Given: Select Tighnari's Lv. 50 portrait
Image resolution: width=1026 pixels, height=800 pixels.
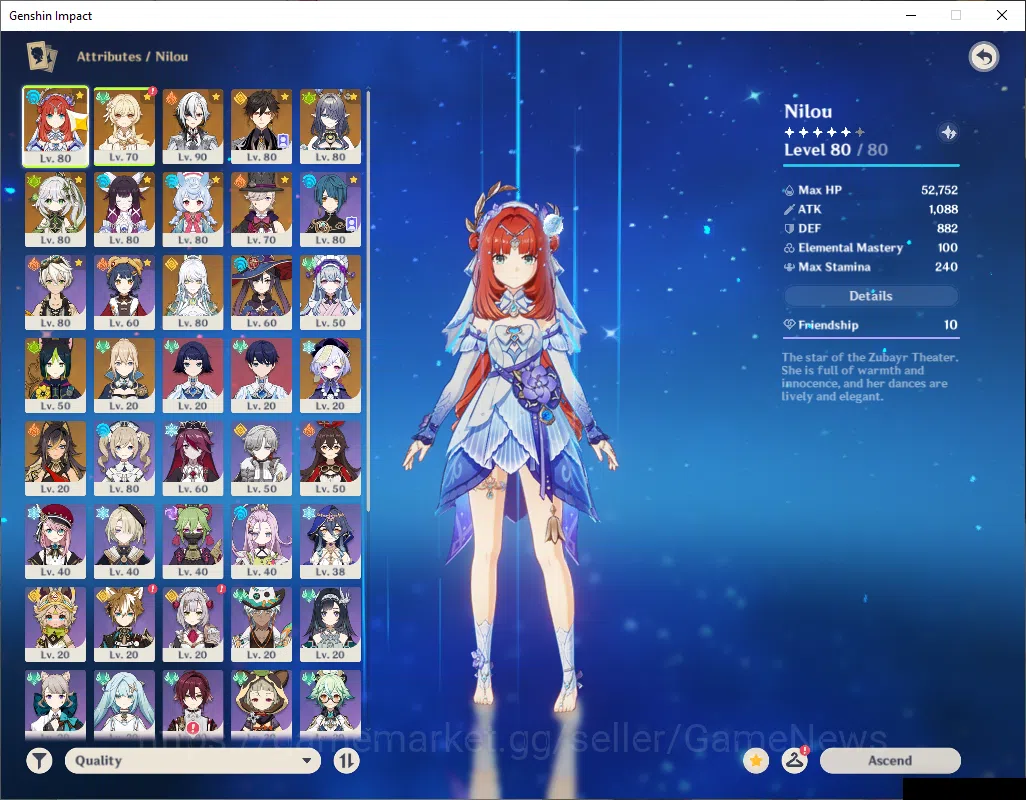Looking at the screenshot, I should pyautogui.click(x=56, y=375).
